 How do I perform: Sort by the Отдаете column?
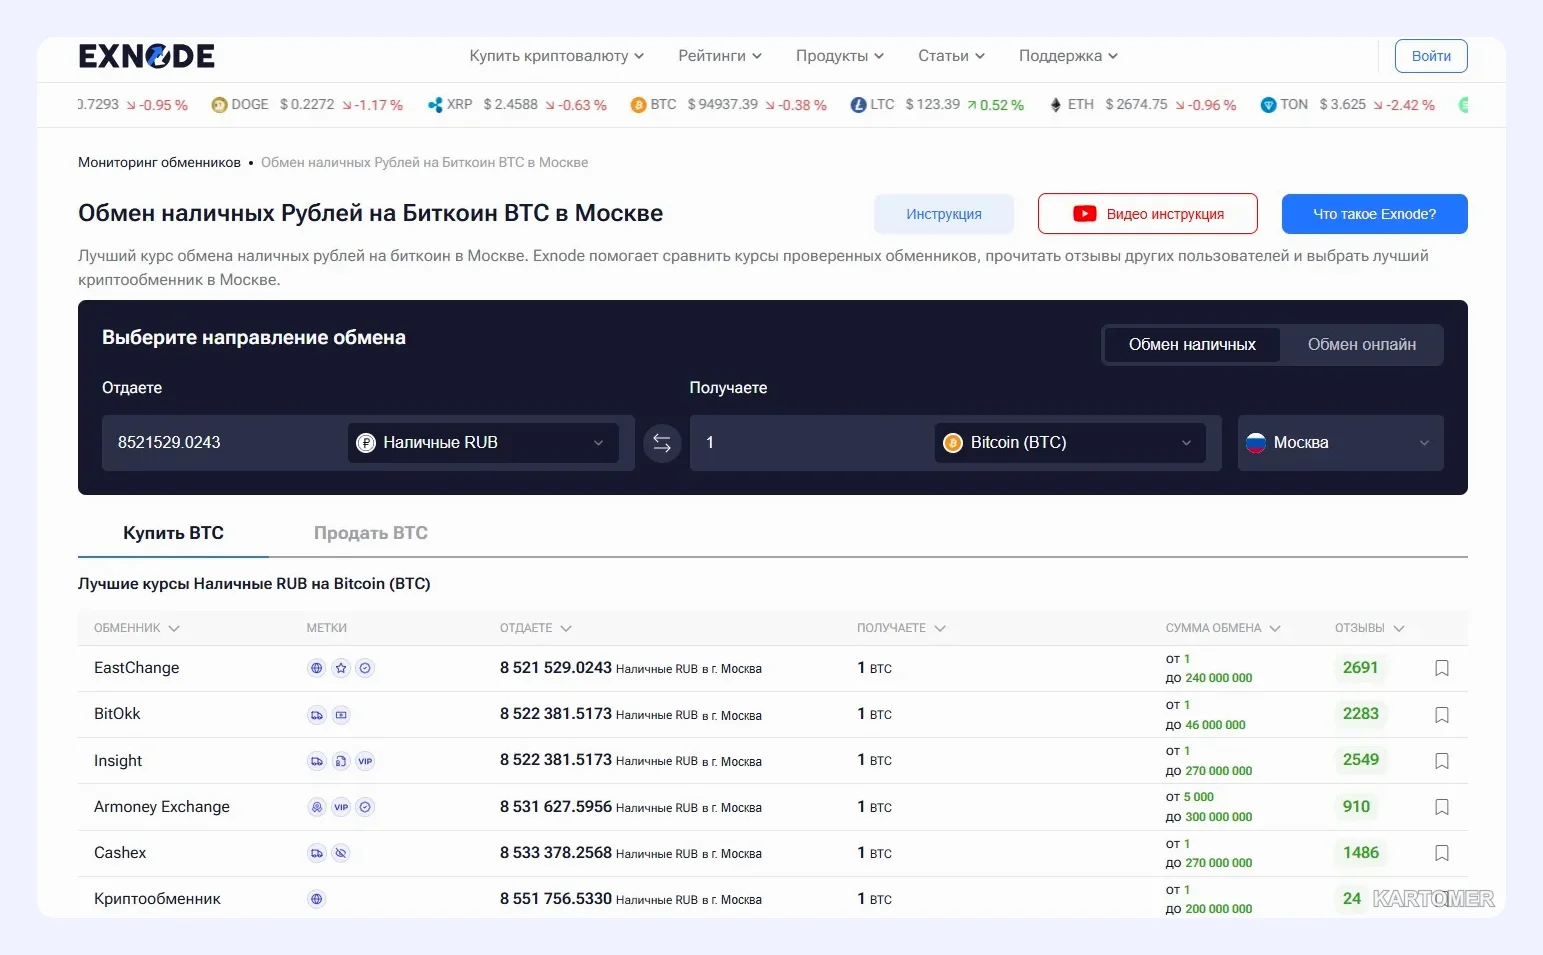pos(536,628)
